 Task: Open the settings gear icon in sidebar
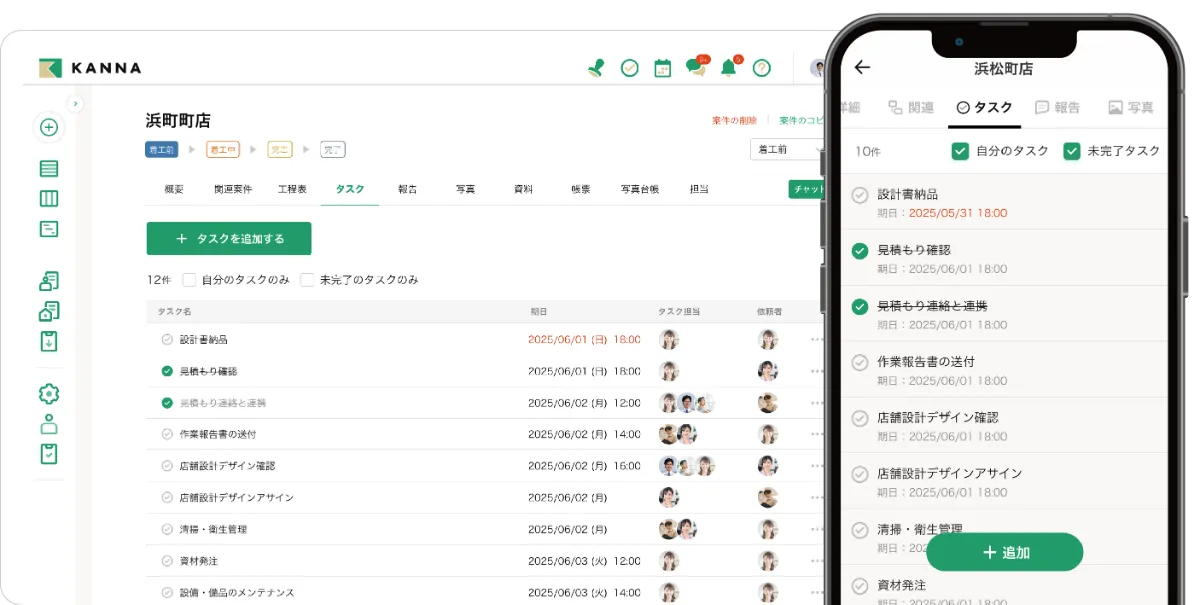tap(49, 394)
